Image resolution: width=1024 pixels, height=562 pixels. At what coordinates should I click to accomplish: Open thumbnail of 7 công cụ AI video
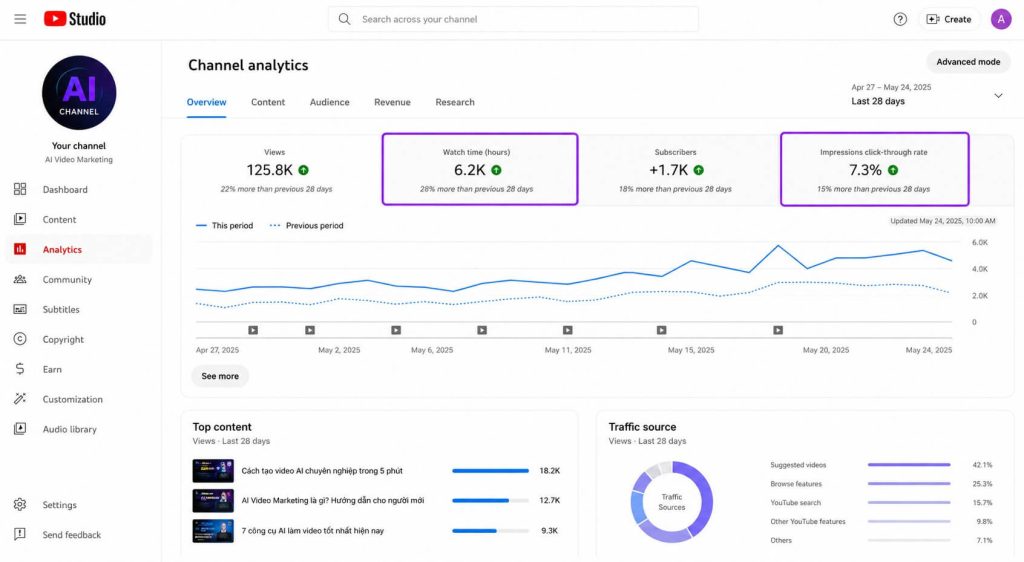click(213, 531)
